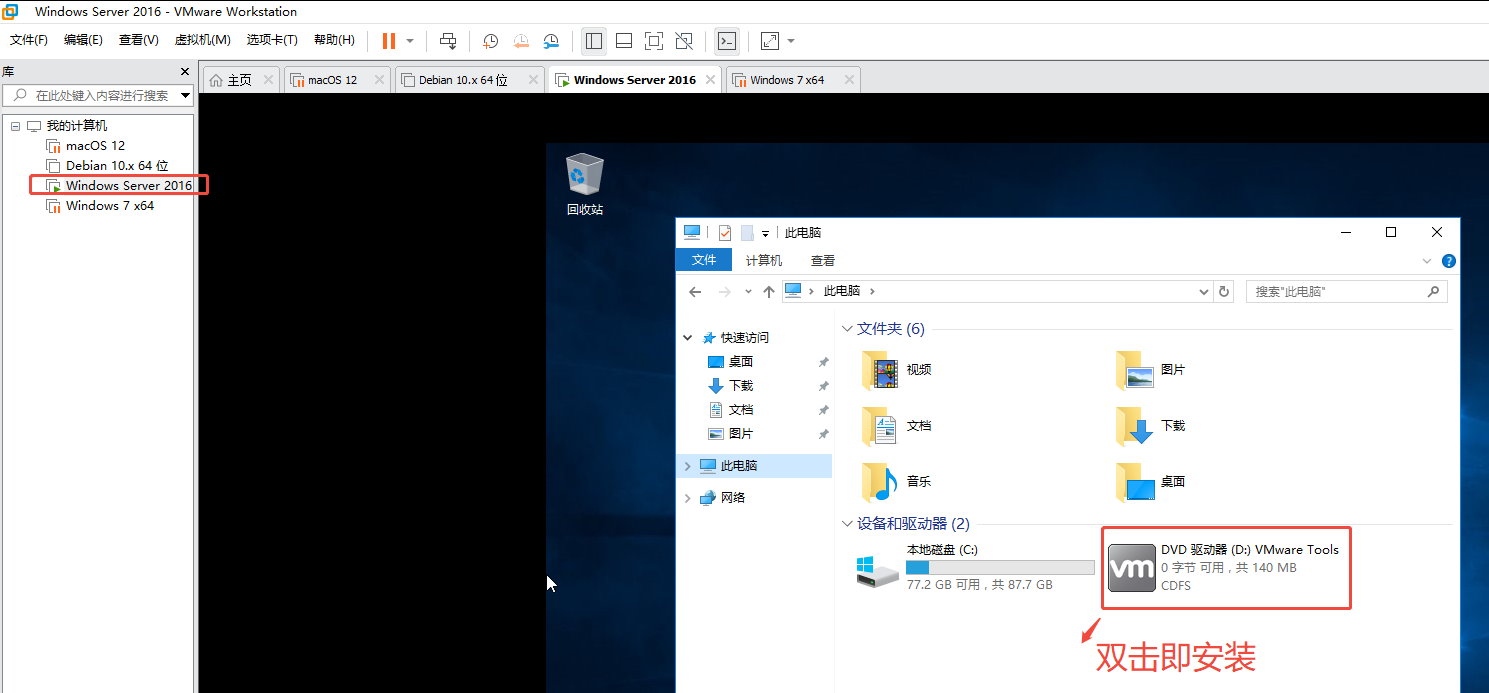
Task: Open the snapshot manager
Action: pyautogui.click(x=551, y=41)
